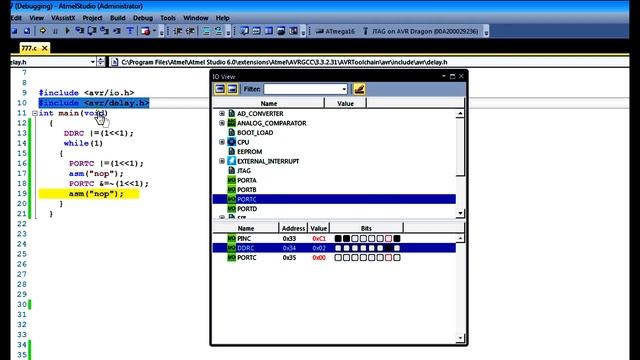Open the Edit menu
Viewport: 640px width, 360px height.
point(16,18)
